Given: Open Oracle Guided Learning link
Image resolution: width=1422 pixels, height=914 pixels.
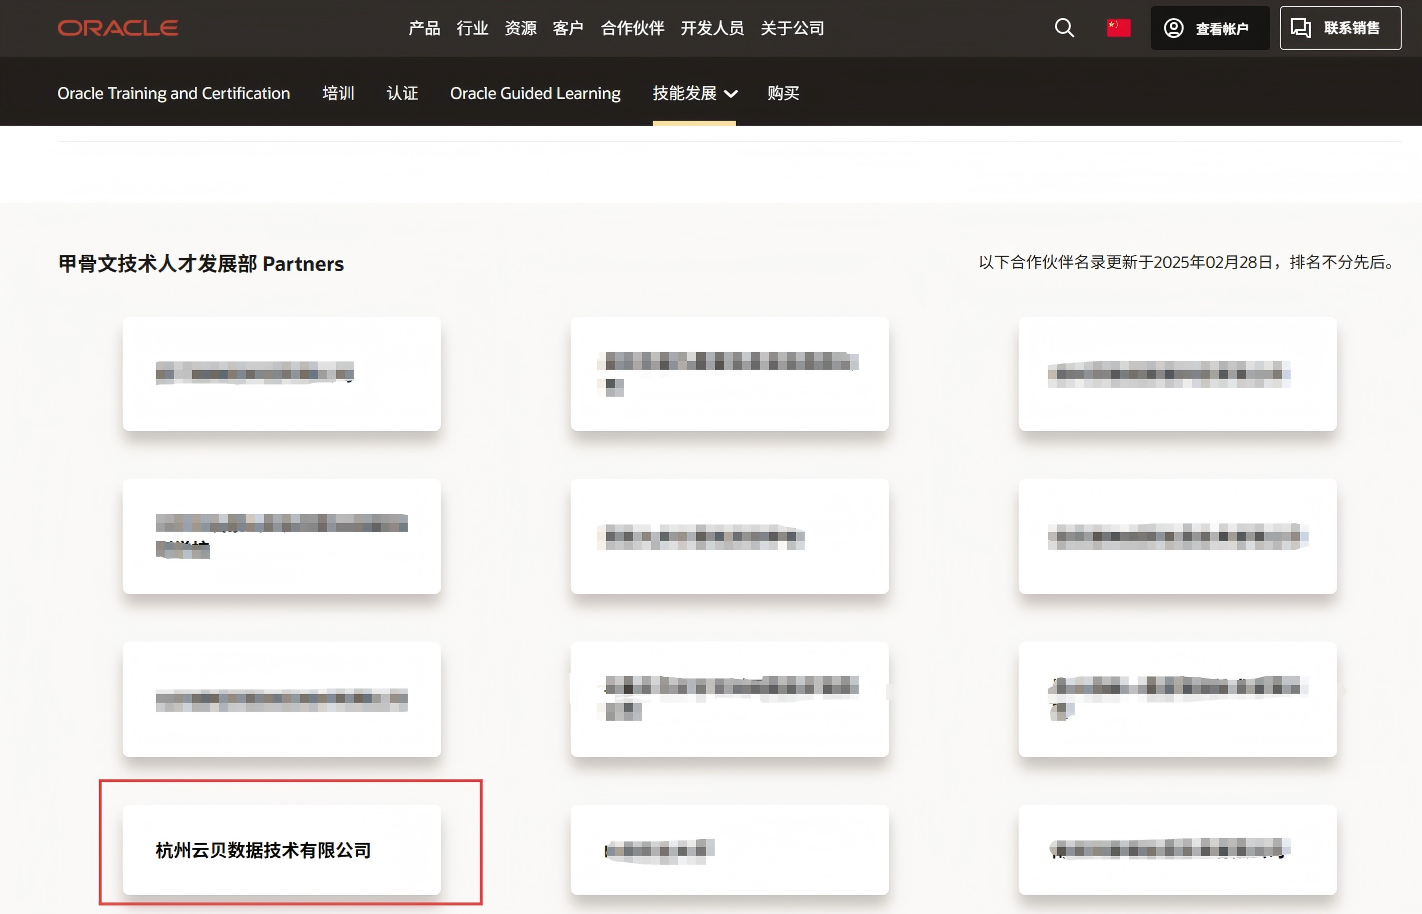Looking at the screenshot, I should [x=535, y=93].
